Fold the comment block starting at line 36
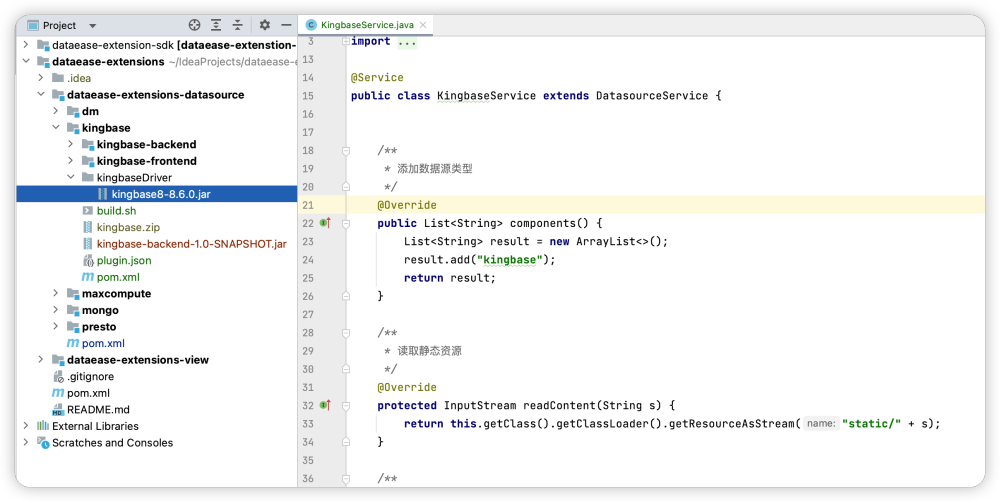This screenshot has width=1000, height=502. tap(346, 478)
